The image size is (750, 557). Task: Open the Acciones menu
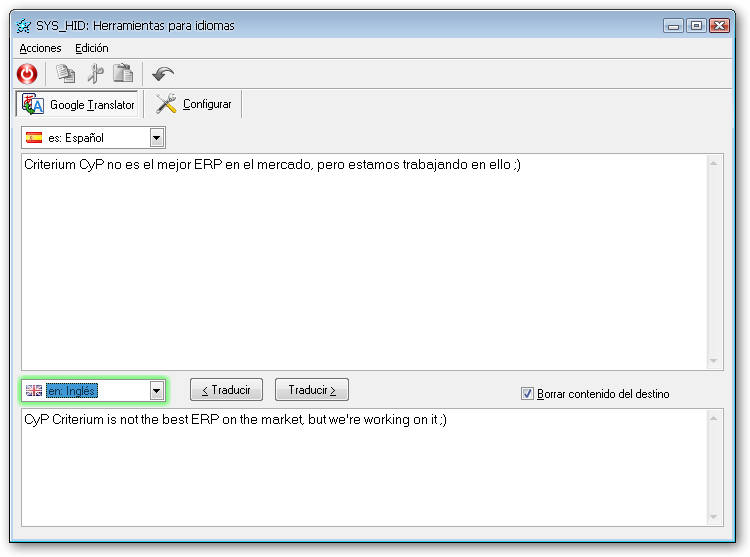(x=40, y=48)
